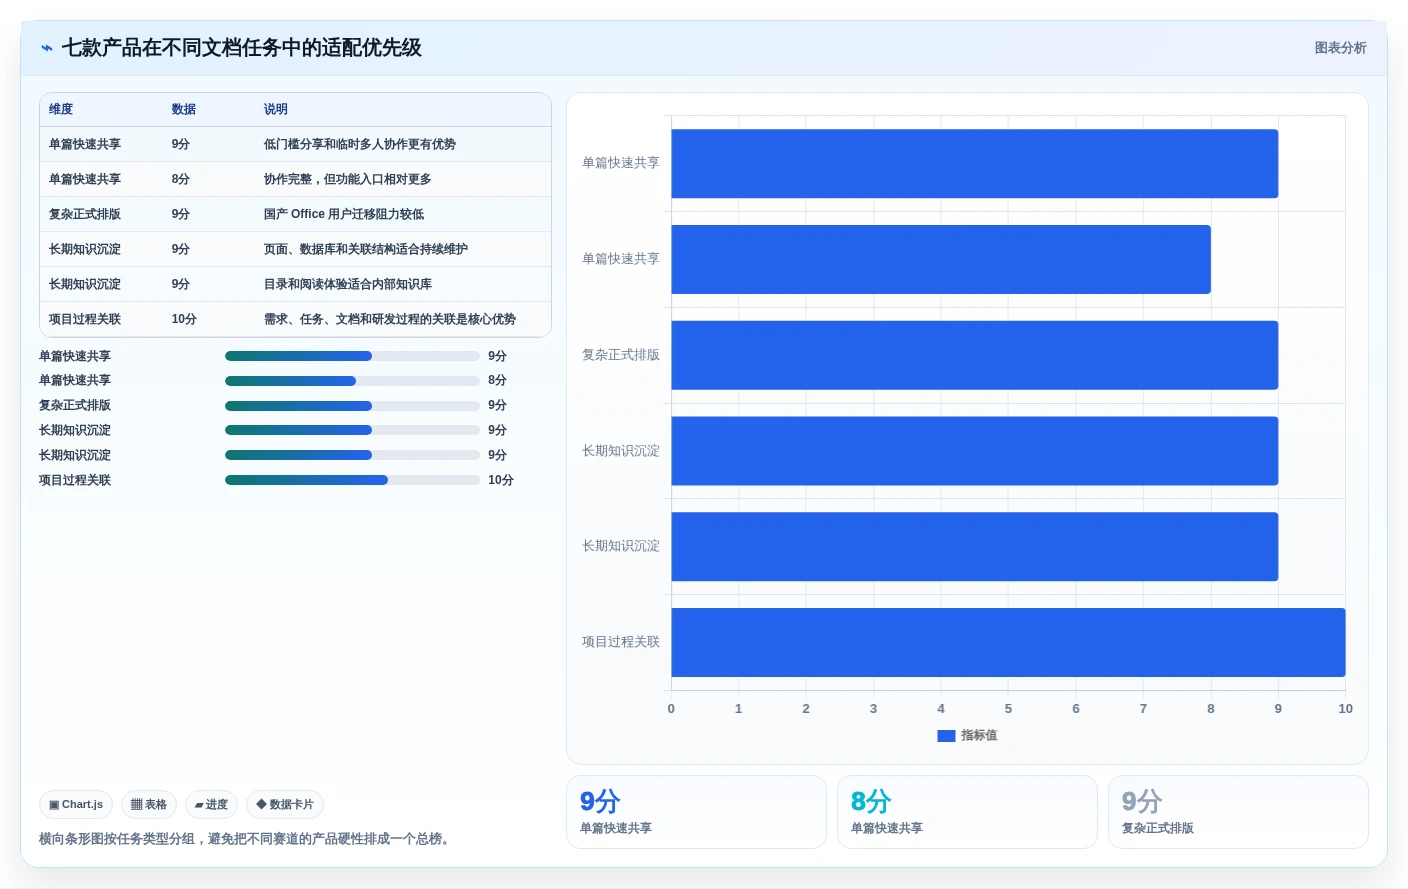This screenshot has width=1408, height=889.
Task: Click the 项目过程关联 label on the chart axis
Action: pos(621,642)
